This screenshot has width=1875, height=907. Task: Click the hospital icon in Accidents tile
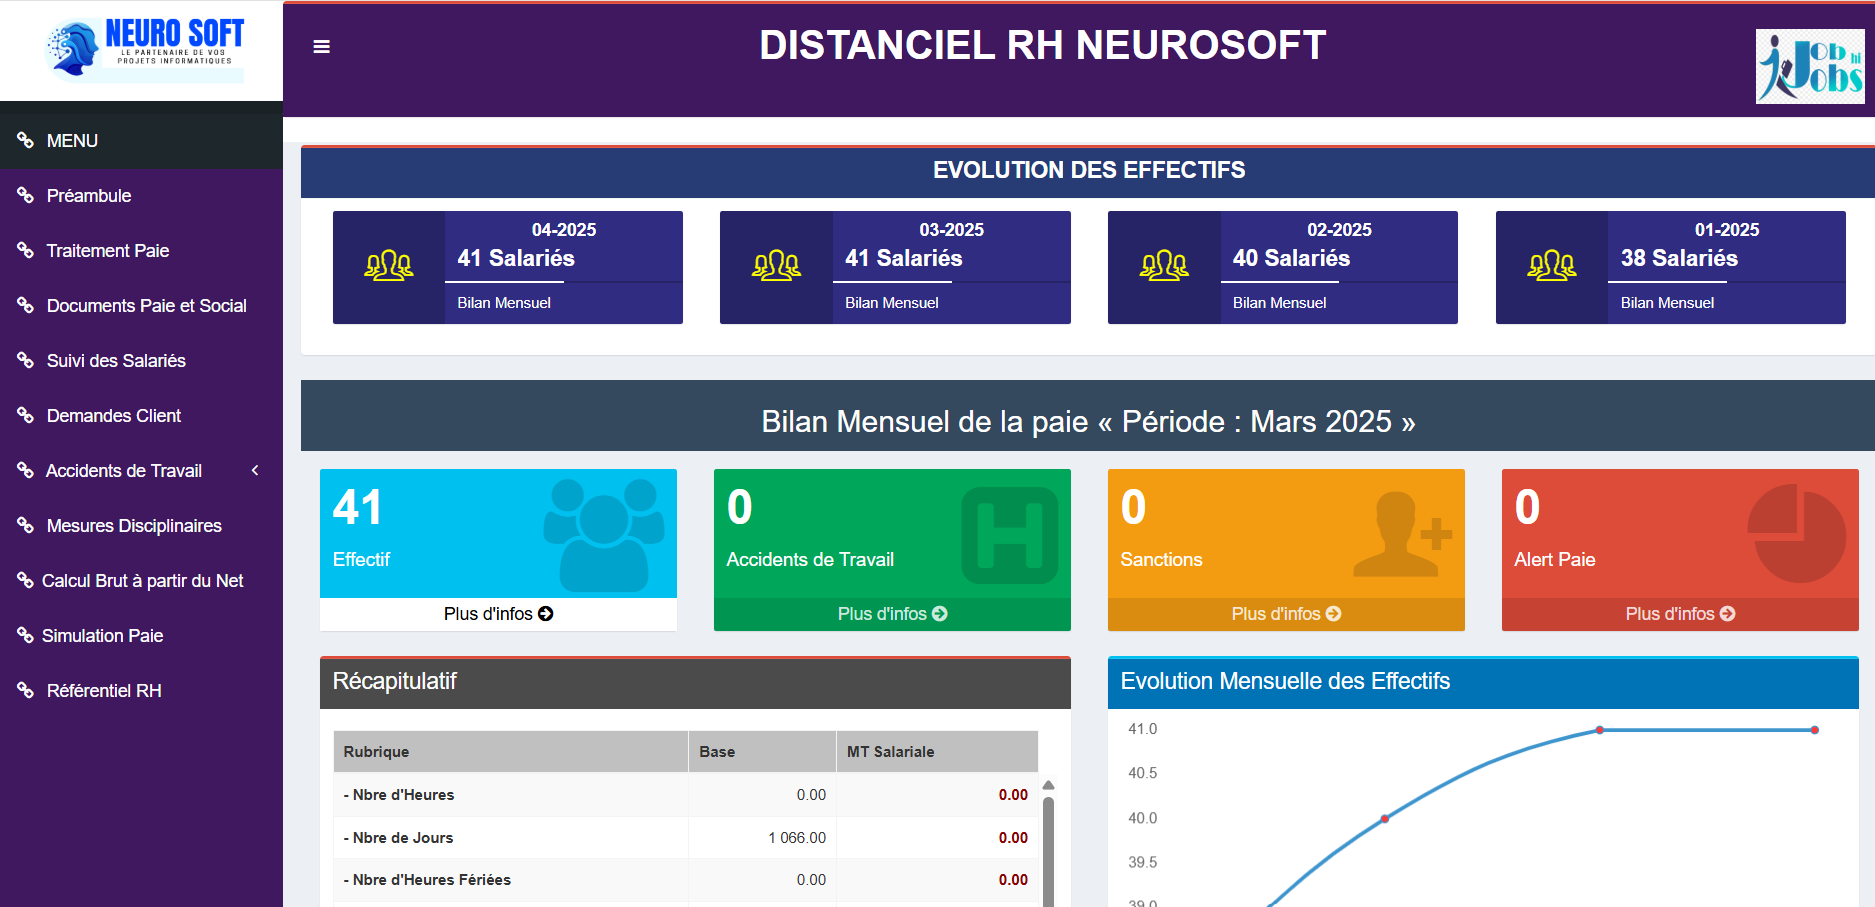click(x=1009, y=535)
